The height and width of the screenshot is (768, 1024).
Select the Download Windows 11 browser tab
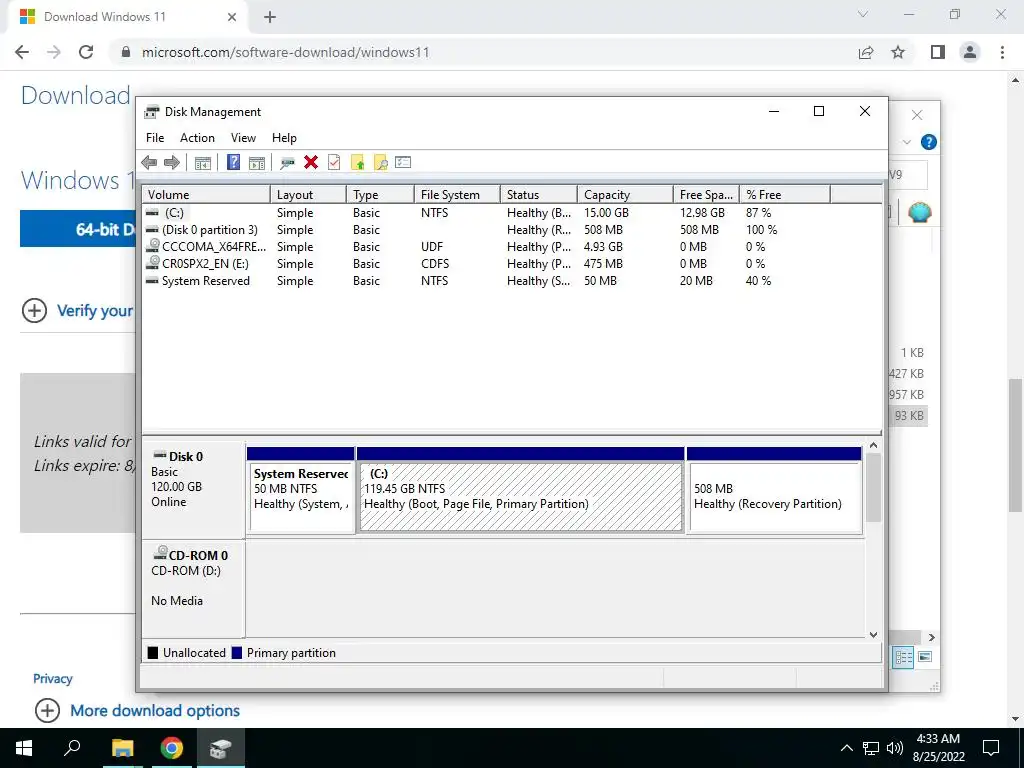[x=127, y=17]
